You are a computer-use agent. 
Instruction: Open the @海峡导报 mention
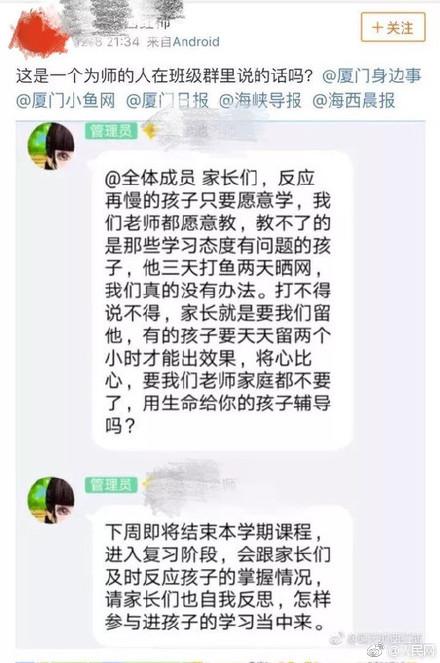click(260, 101)
